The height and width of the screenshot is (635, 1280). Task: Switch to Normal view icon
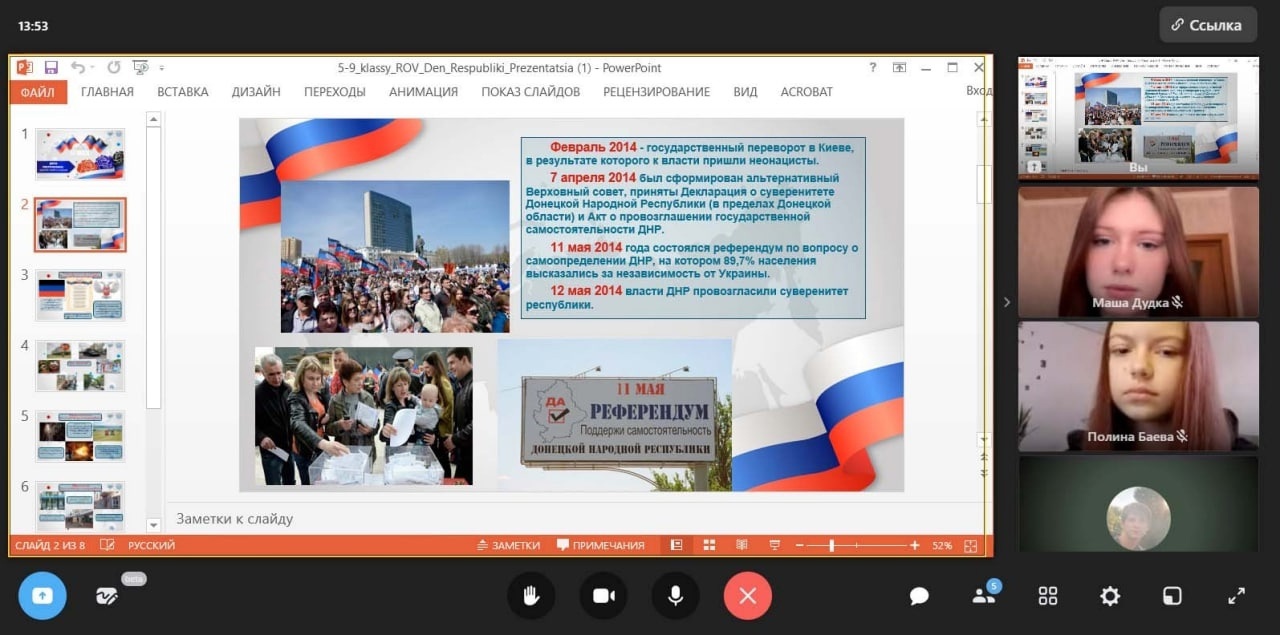677,545
